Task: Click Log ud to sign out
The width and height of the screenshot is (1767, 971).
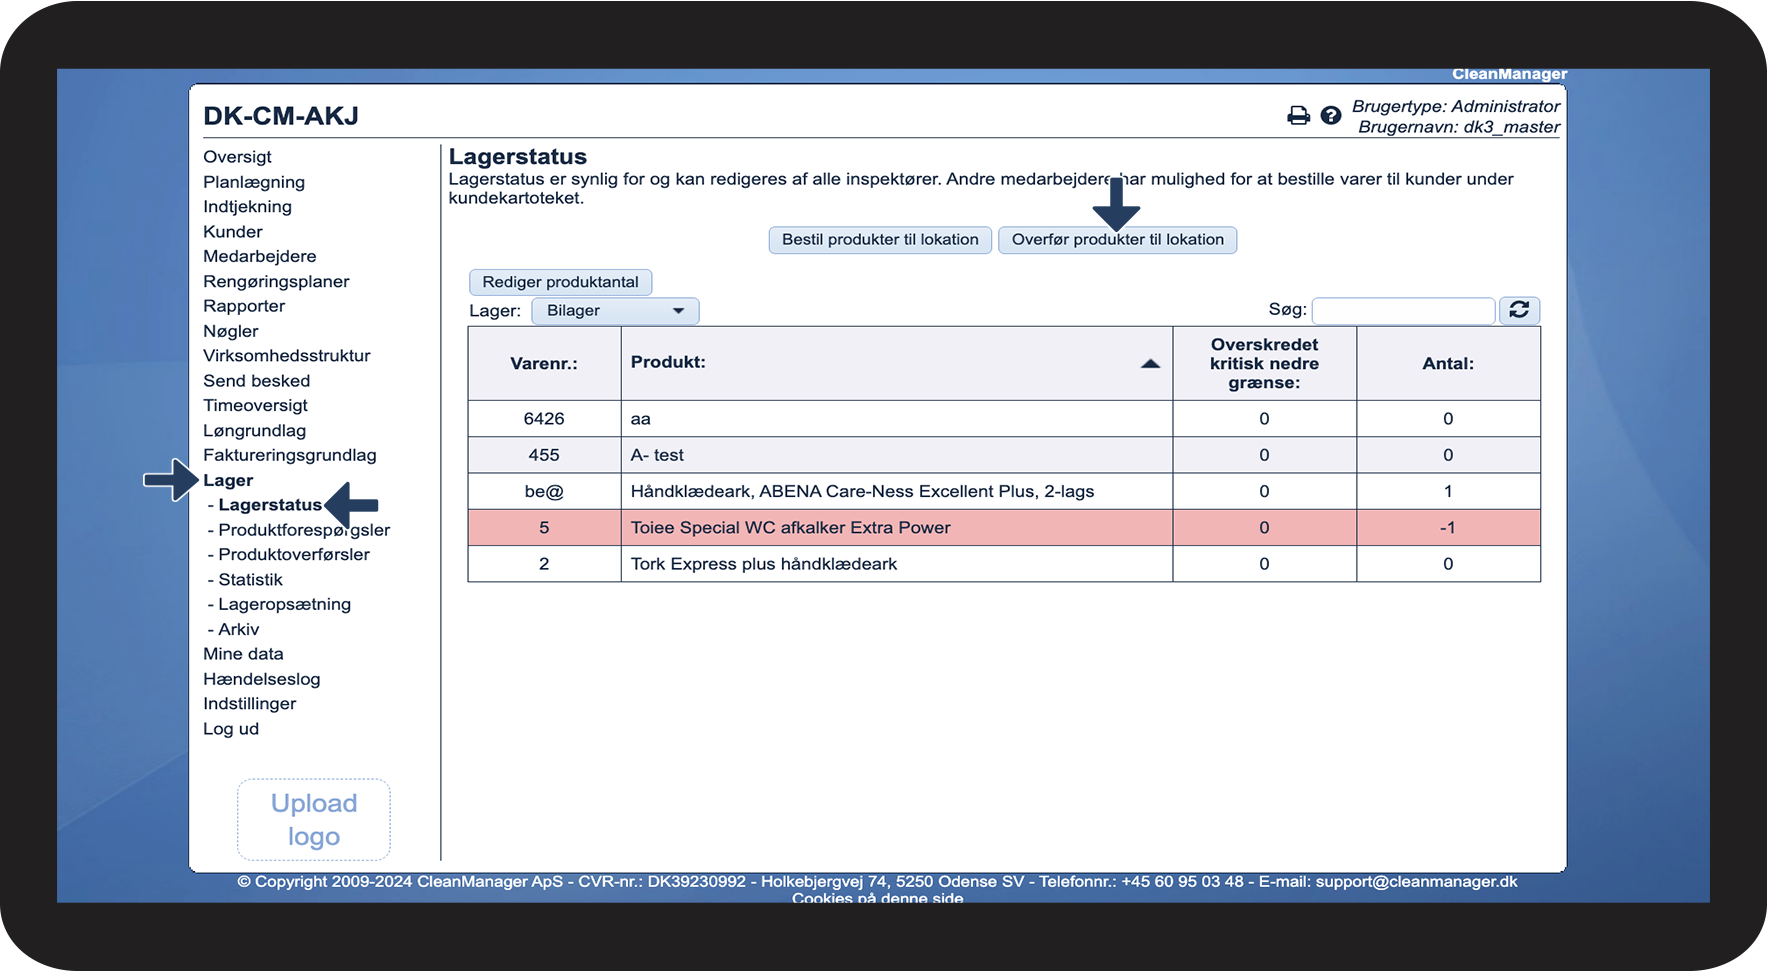Action: pyautogui.click(x=231, y=729)
